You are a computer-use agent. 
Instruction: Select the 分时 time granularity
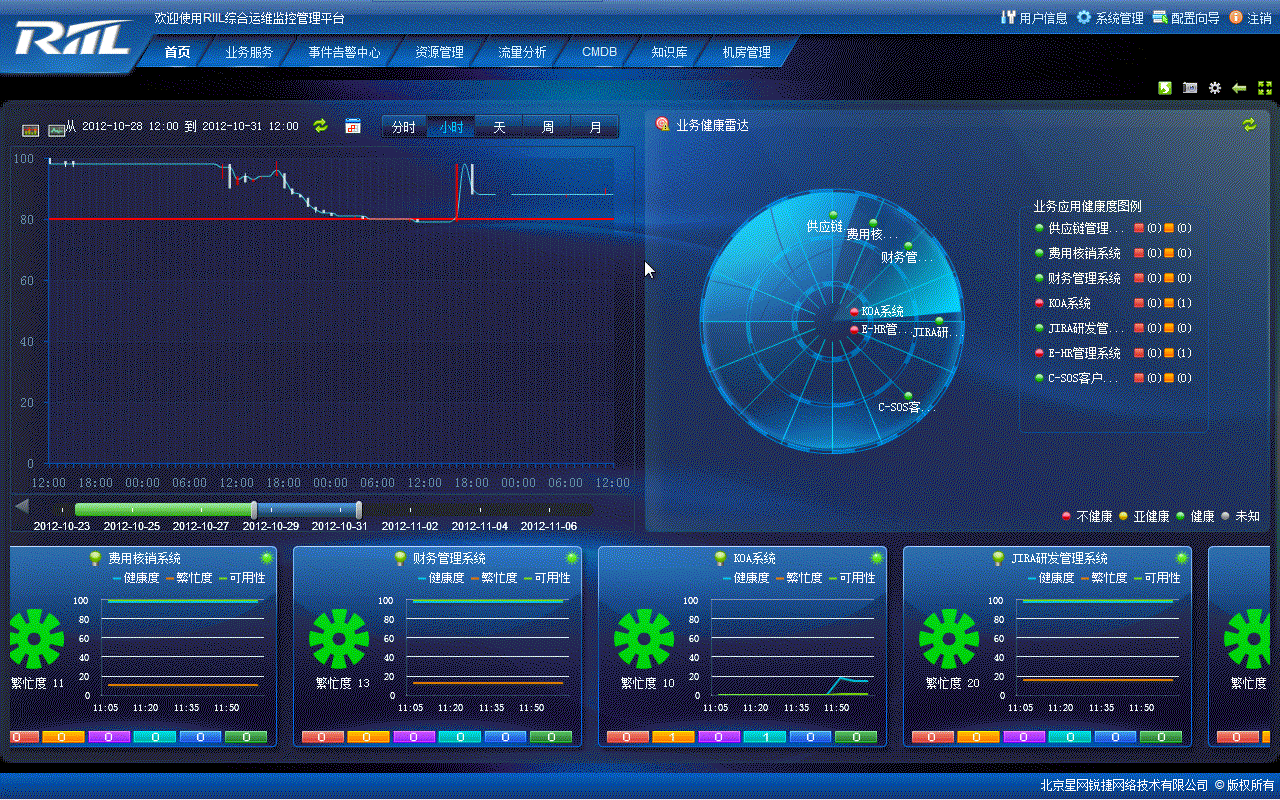(x=404, y=127)
